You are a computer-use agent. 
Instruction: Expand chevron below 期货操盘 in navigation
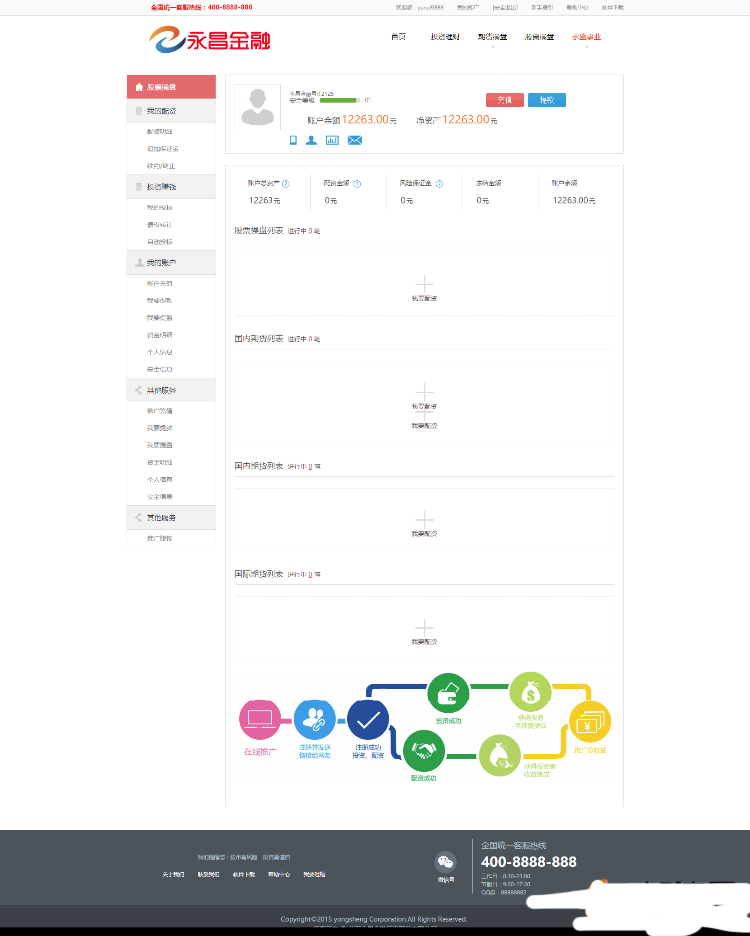493,47
